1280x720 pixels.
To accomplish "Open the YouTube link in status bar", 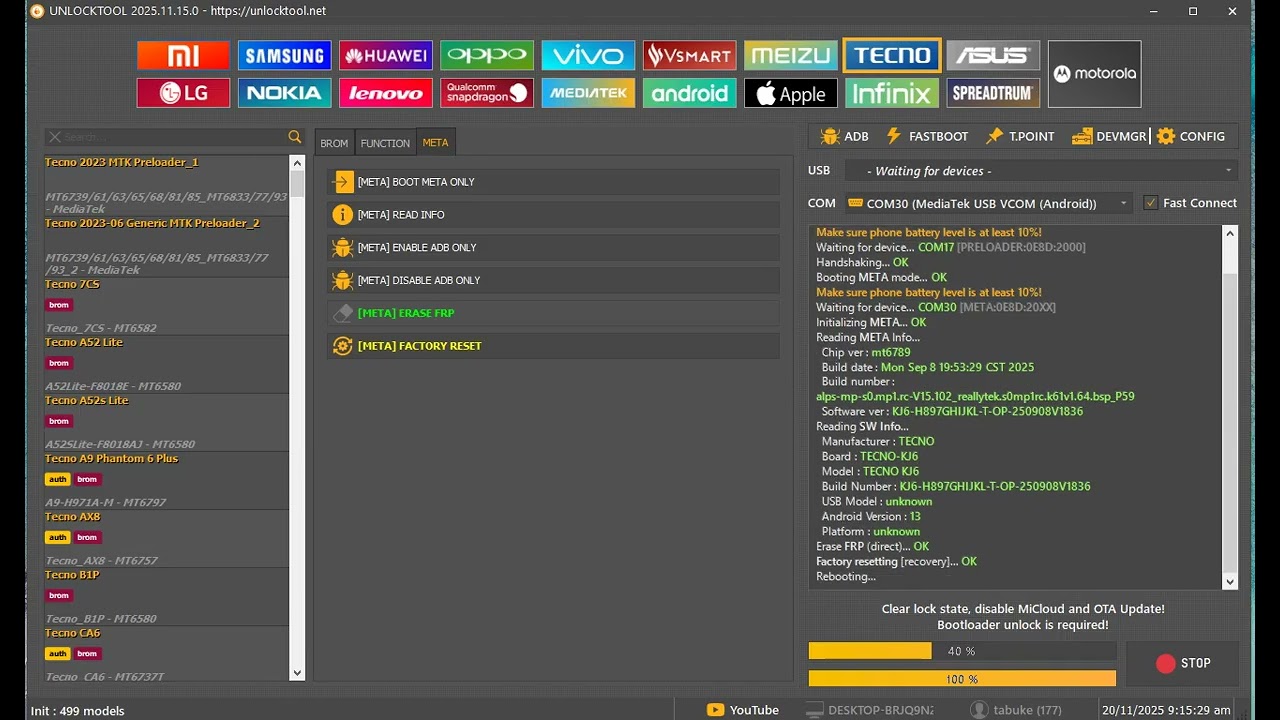I will point(743,710).
